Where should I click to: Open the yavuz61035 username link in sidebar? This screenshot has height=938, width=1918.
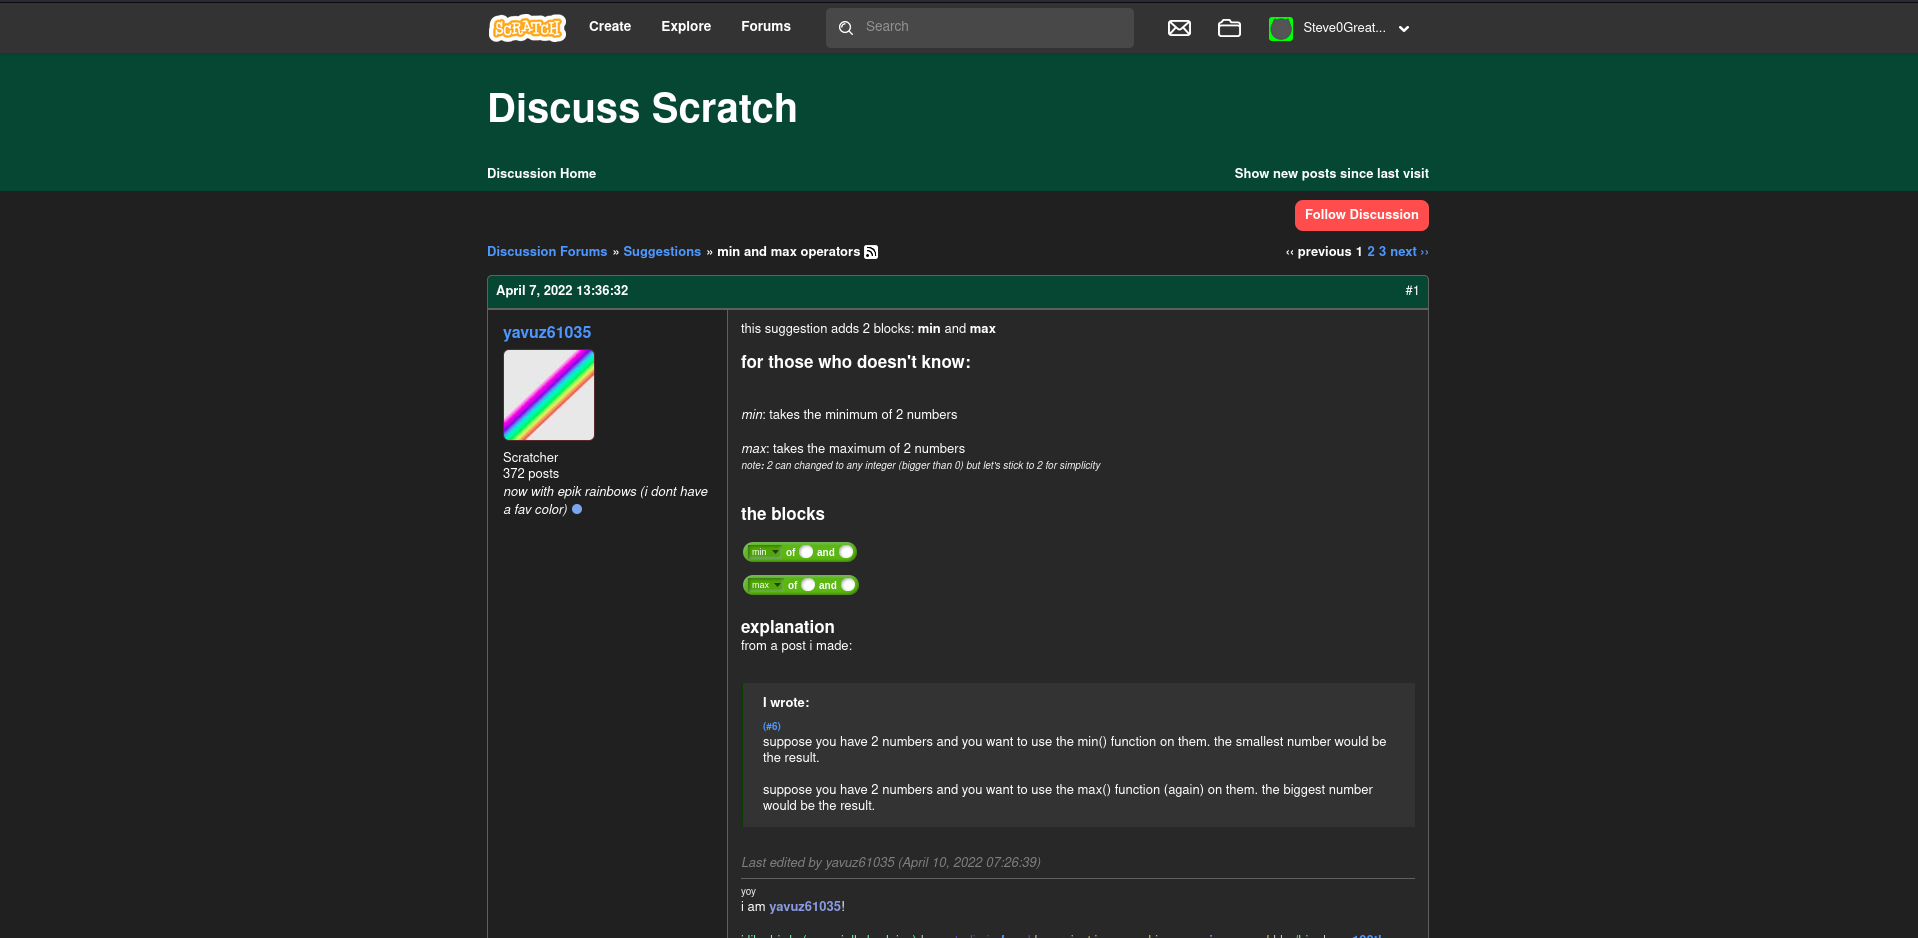click(547, 332)
